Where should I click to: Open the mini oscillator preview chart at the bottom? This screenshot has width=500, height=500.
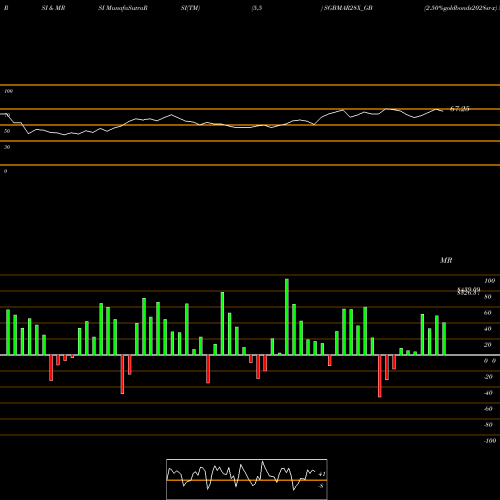coord(247,479)
